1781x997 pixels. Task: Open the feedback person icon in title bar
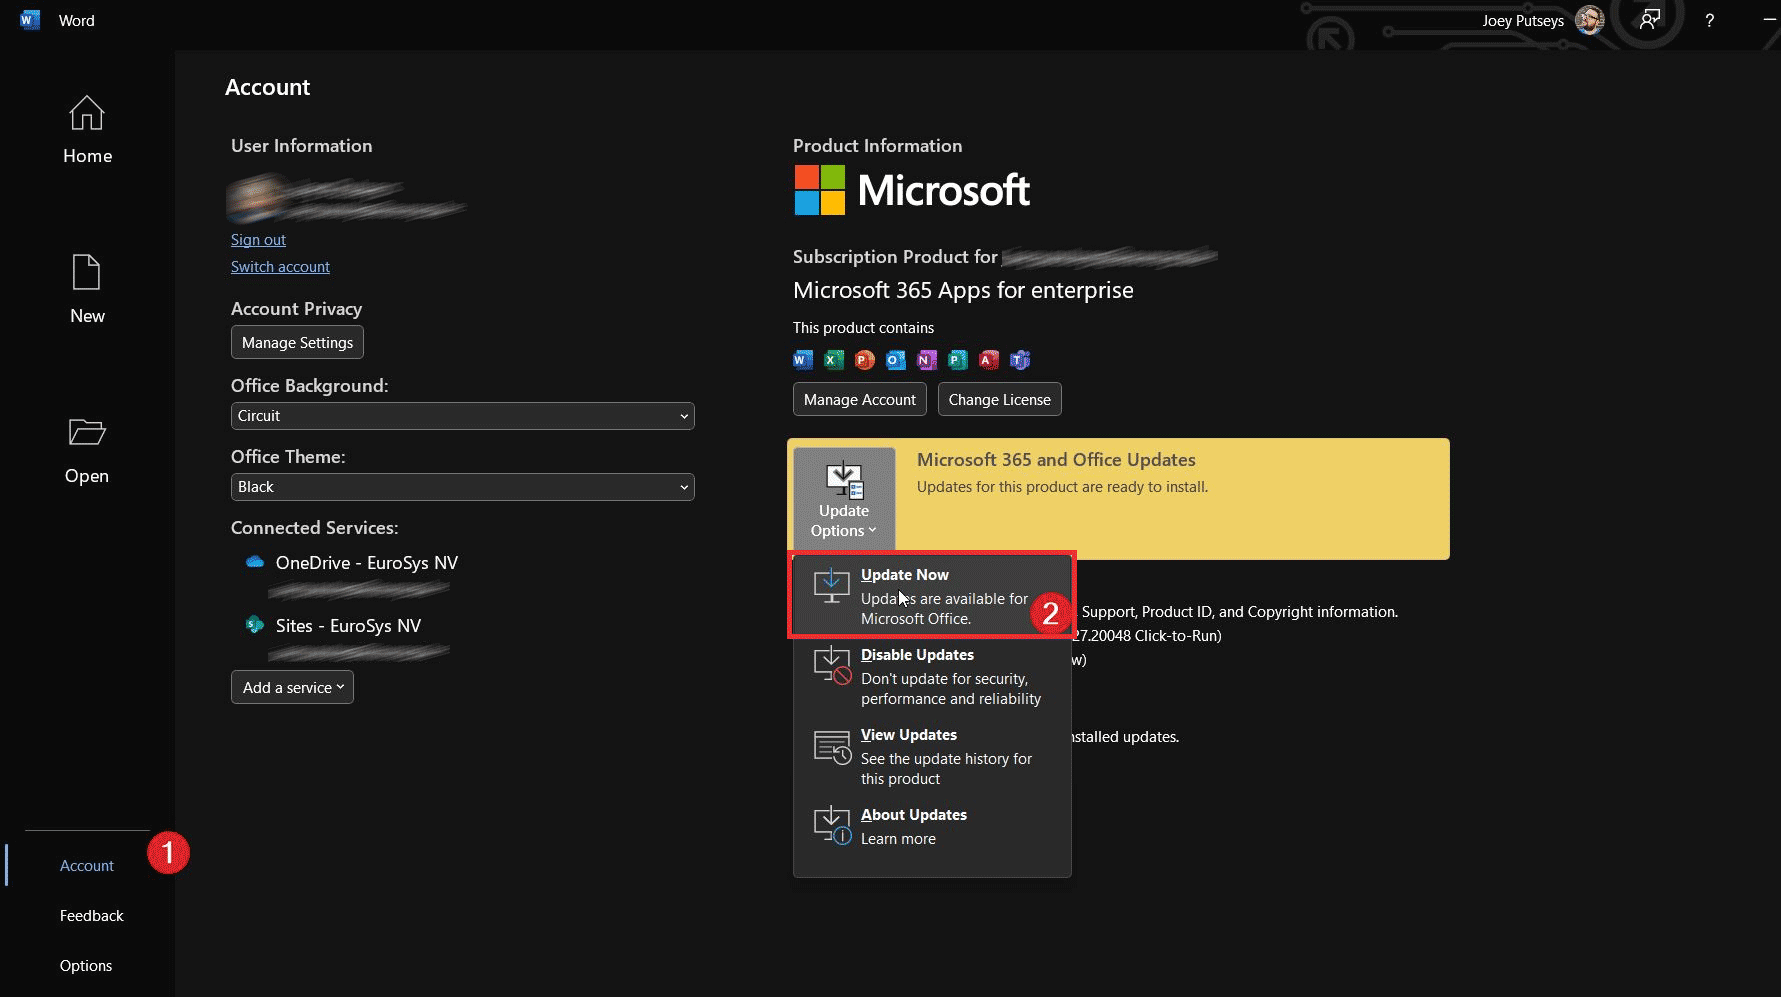point(1650,20)
